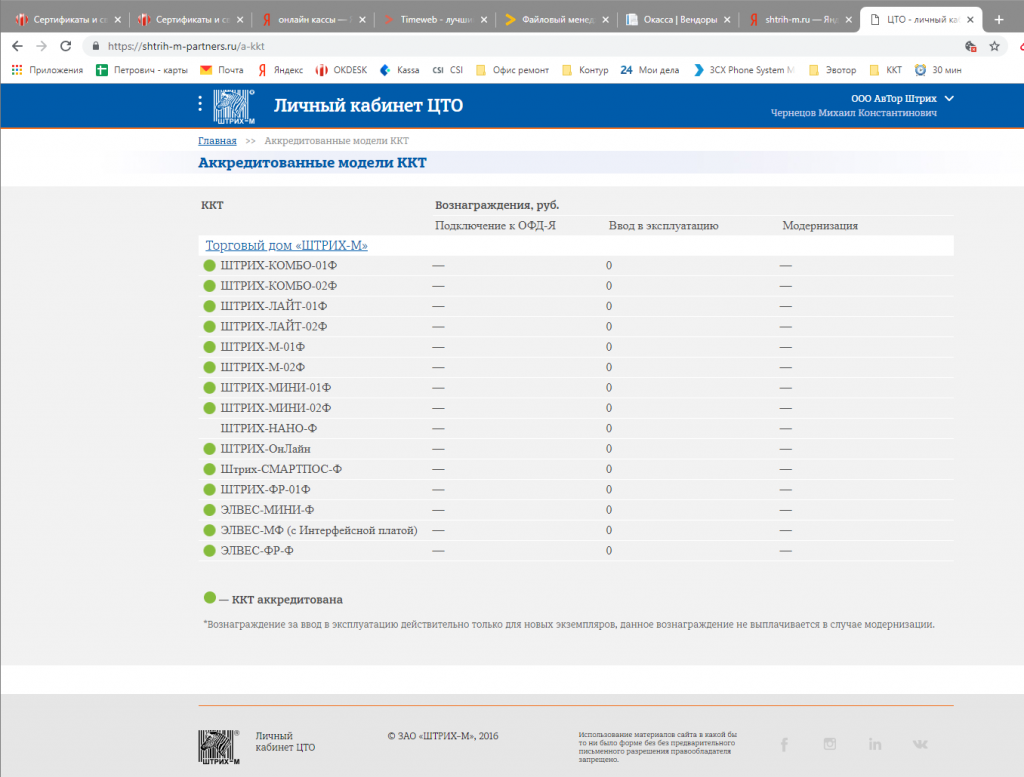
Task: Expand the 'ООО АвТор Штрих' account dropdown arrow
Action: (x=950, y=99)
